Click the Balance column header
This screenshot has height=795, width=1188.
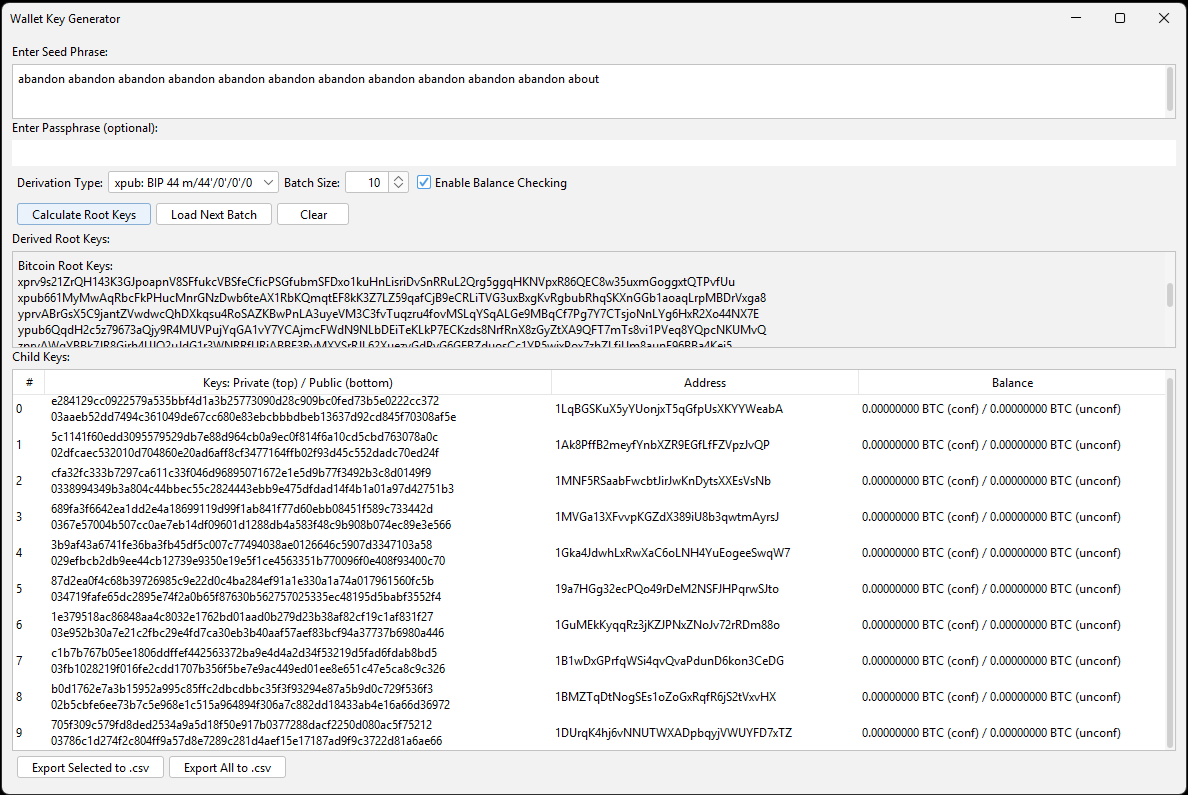[1012, 382]
